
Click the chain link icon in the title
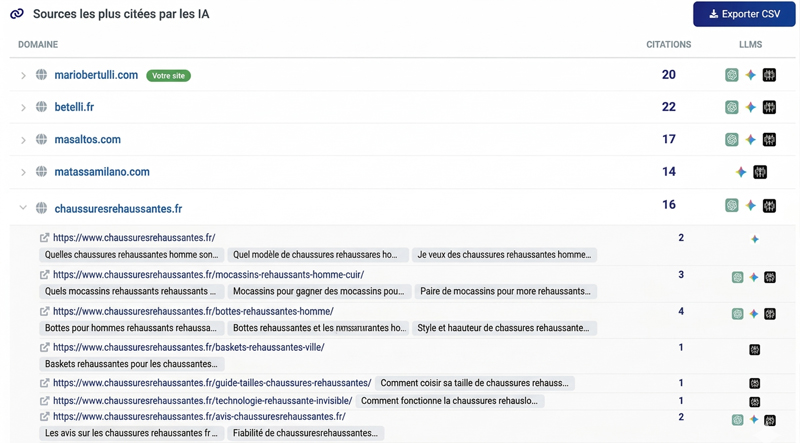point(17,14)
